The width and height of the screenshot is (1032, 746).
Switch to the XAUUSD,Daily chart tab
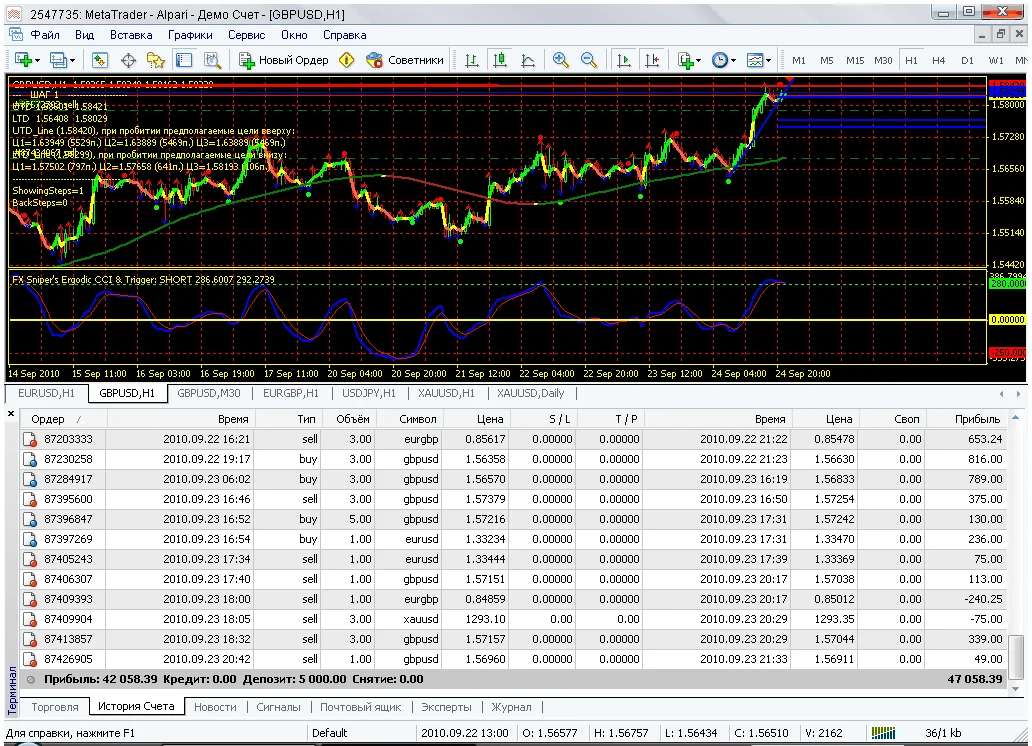tap(530, 393)
